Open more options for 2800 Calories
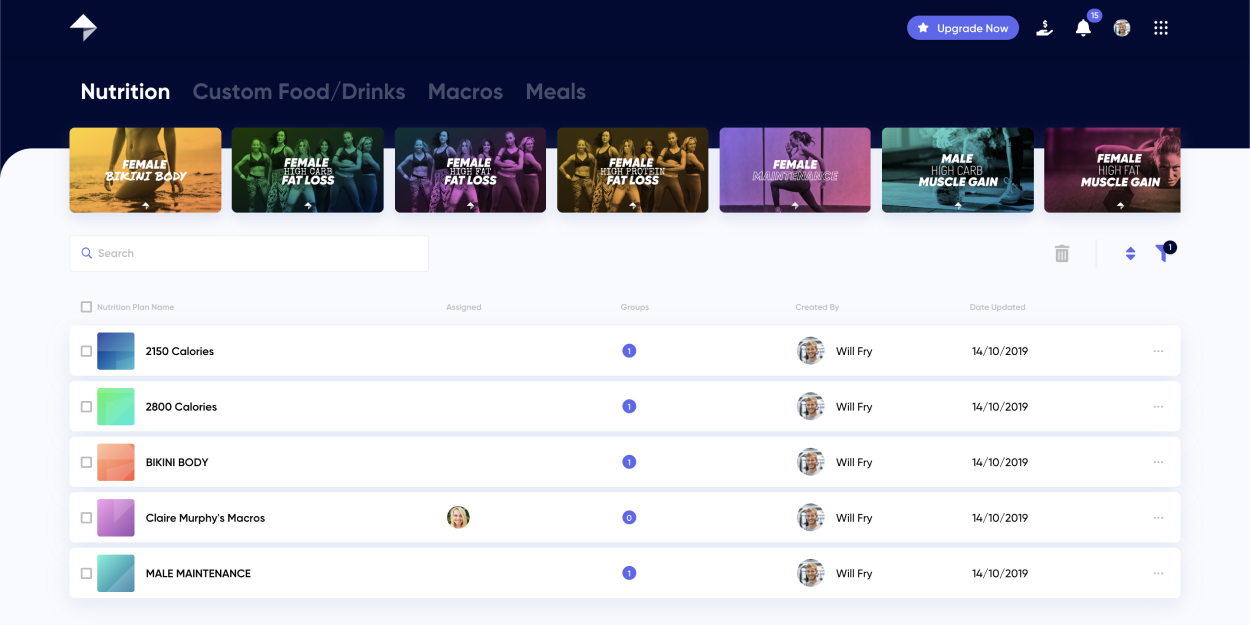This screenshot has width=1250, height=625. (1158, 407)
